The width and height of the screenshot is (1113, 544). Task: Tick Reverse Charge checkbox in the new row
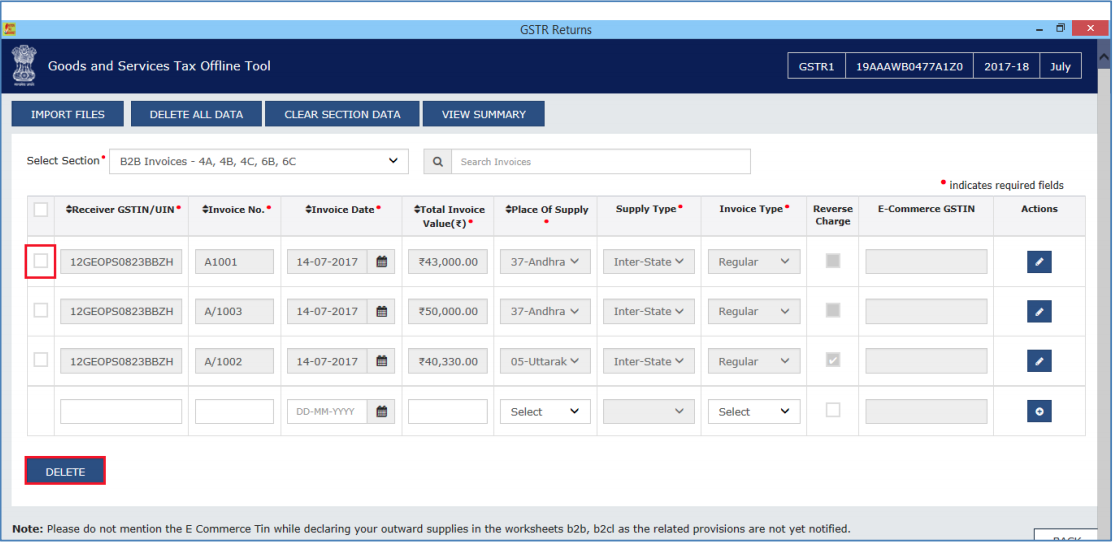point(833,410)
